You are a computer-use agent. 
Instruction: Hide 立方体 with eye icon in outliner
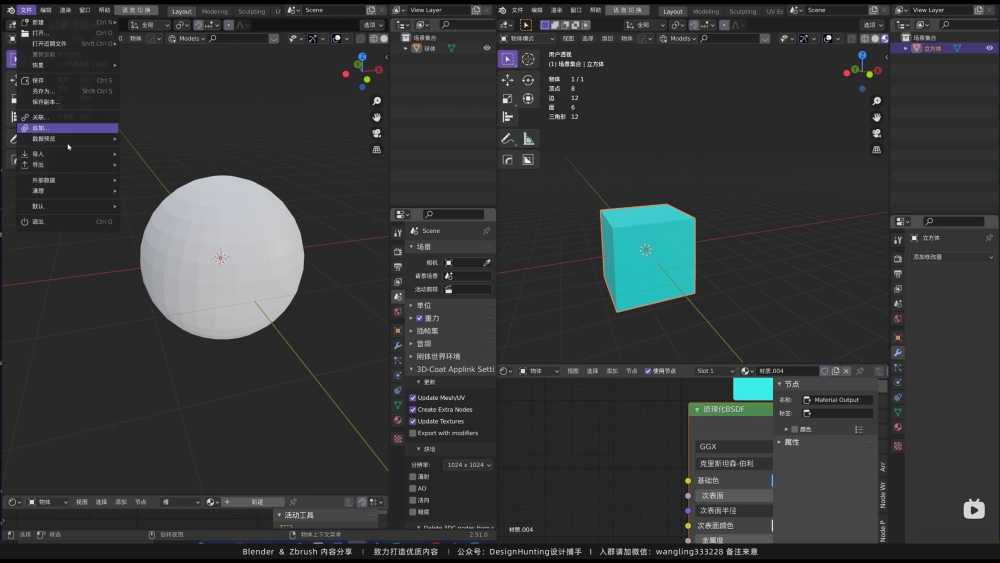(990, 48)
